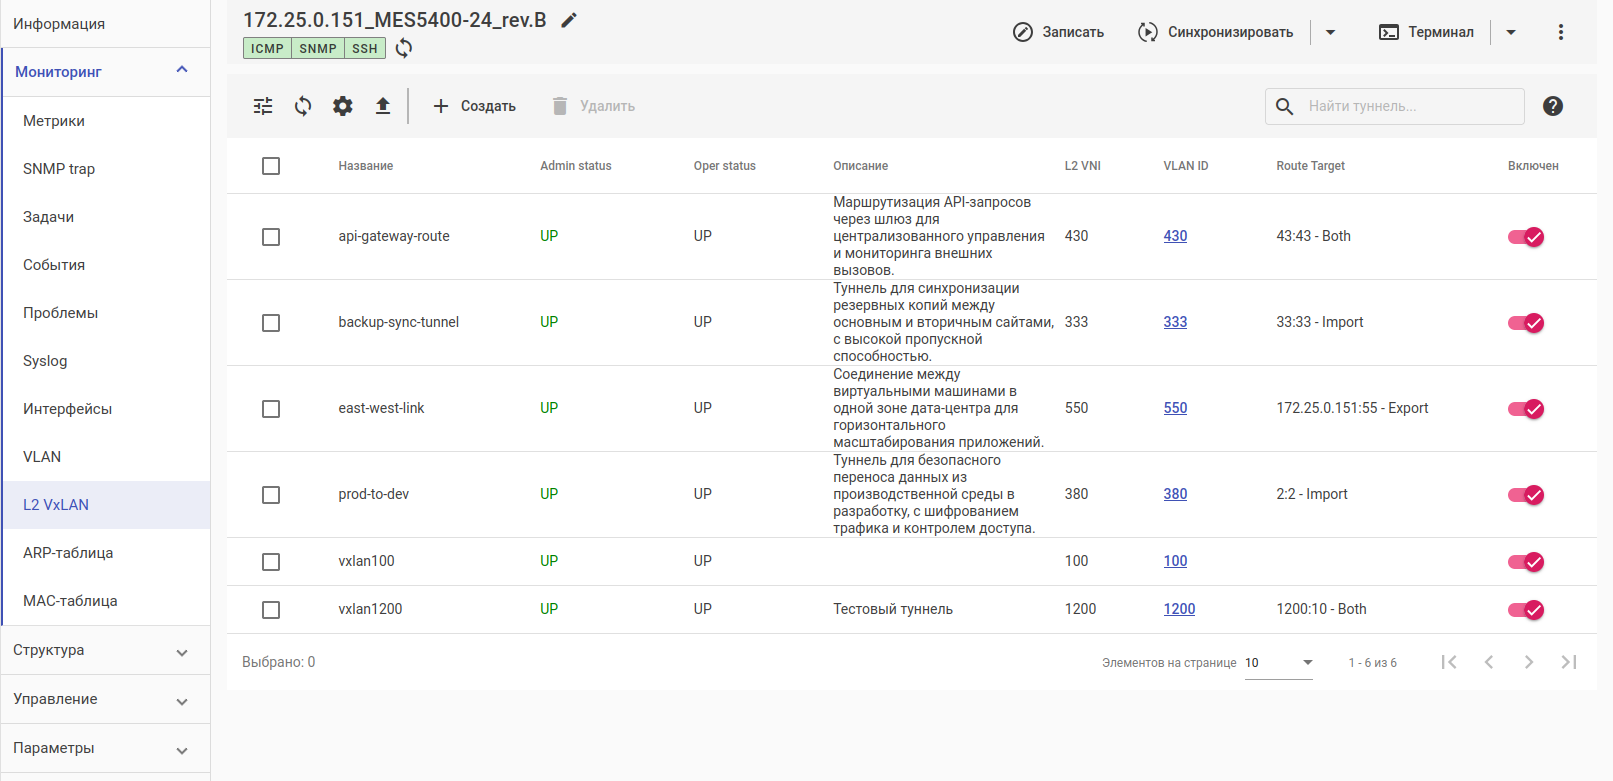The width and height of the screenshot is (1613, 781).
Task: Click the Создать button
Action: pos(474,106)
